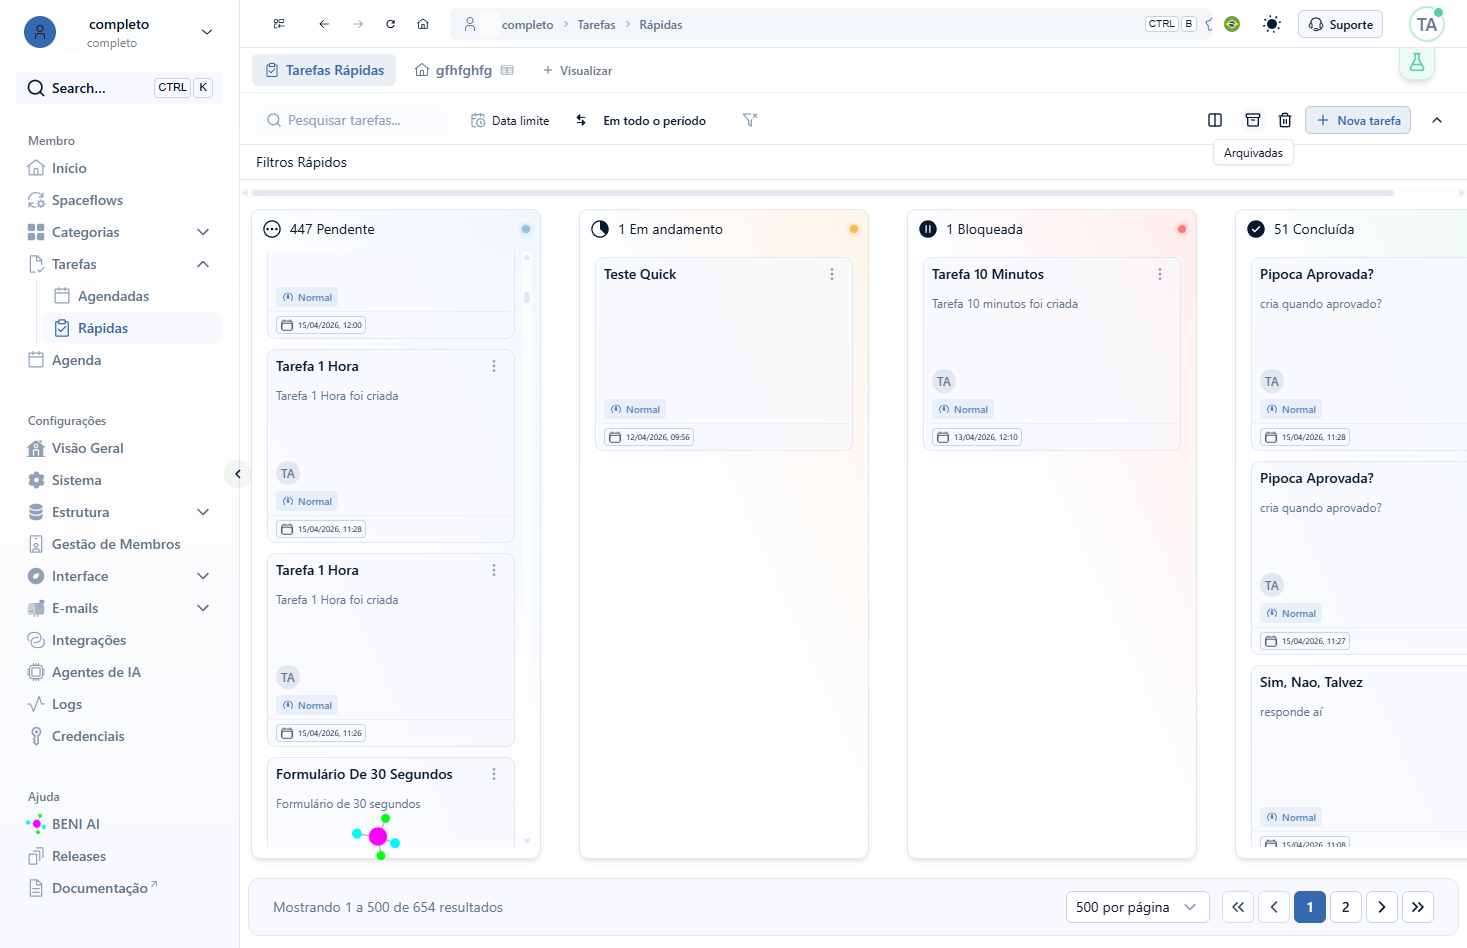Go to page 2 of results
The image size is (1467, 948).
click(1346, 907)
